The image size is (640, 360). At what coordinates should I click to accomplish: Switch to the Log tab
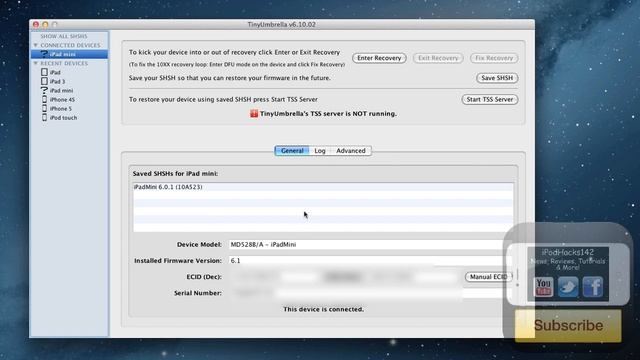click(x=320, y=151)
